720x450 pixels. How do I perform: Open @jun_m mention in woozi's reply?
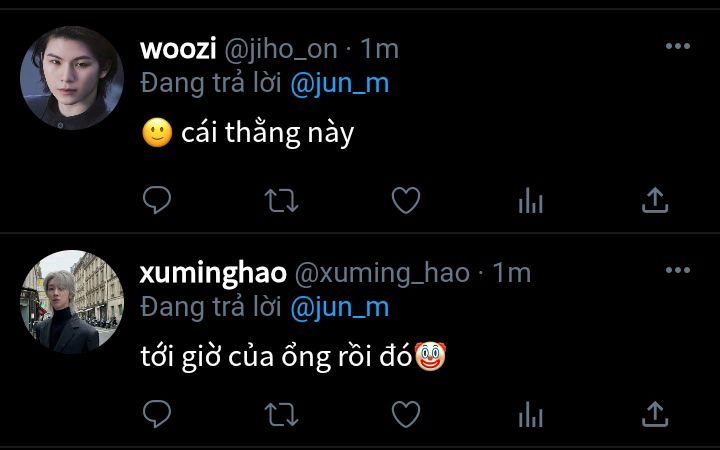pyautogui.click(x=340, y=84)
